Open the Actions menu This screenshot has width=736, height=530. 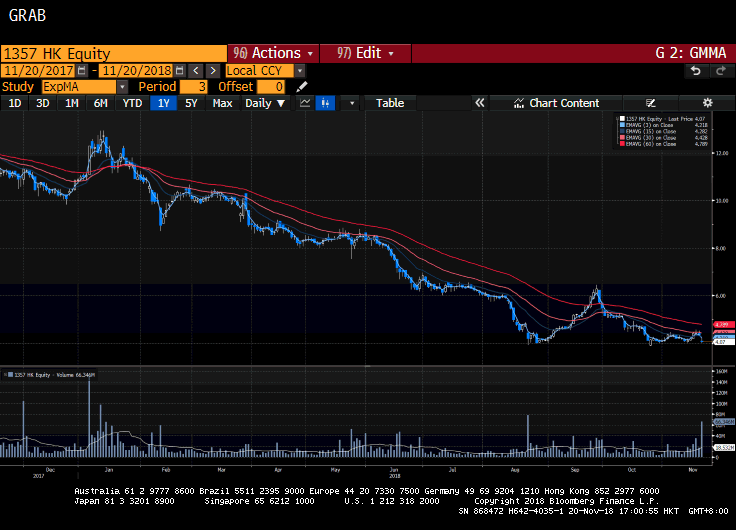tap(273, 53)
